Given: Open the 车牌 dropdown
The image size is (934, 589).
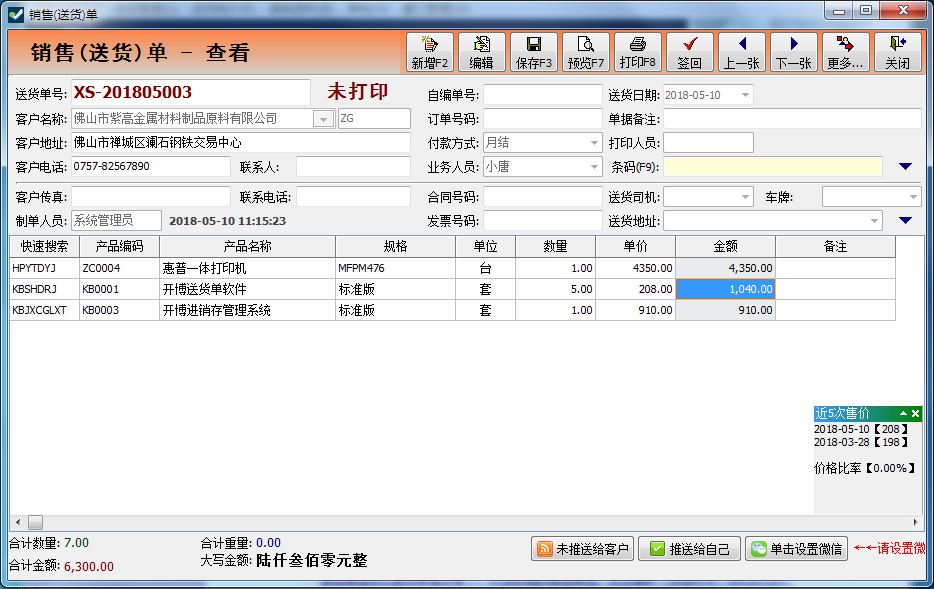Looking at the screenshot, I should point(913,197).
